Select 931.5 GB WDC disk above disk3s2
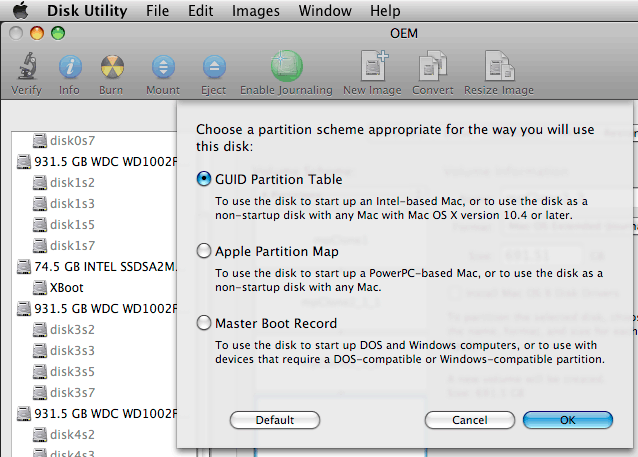Image resolution: width=638 pixels, height=457 pixels. 97,308
